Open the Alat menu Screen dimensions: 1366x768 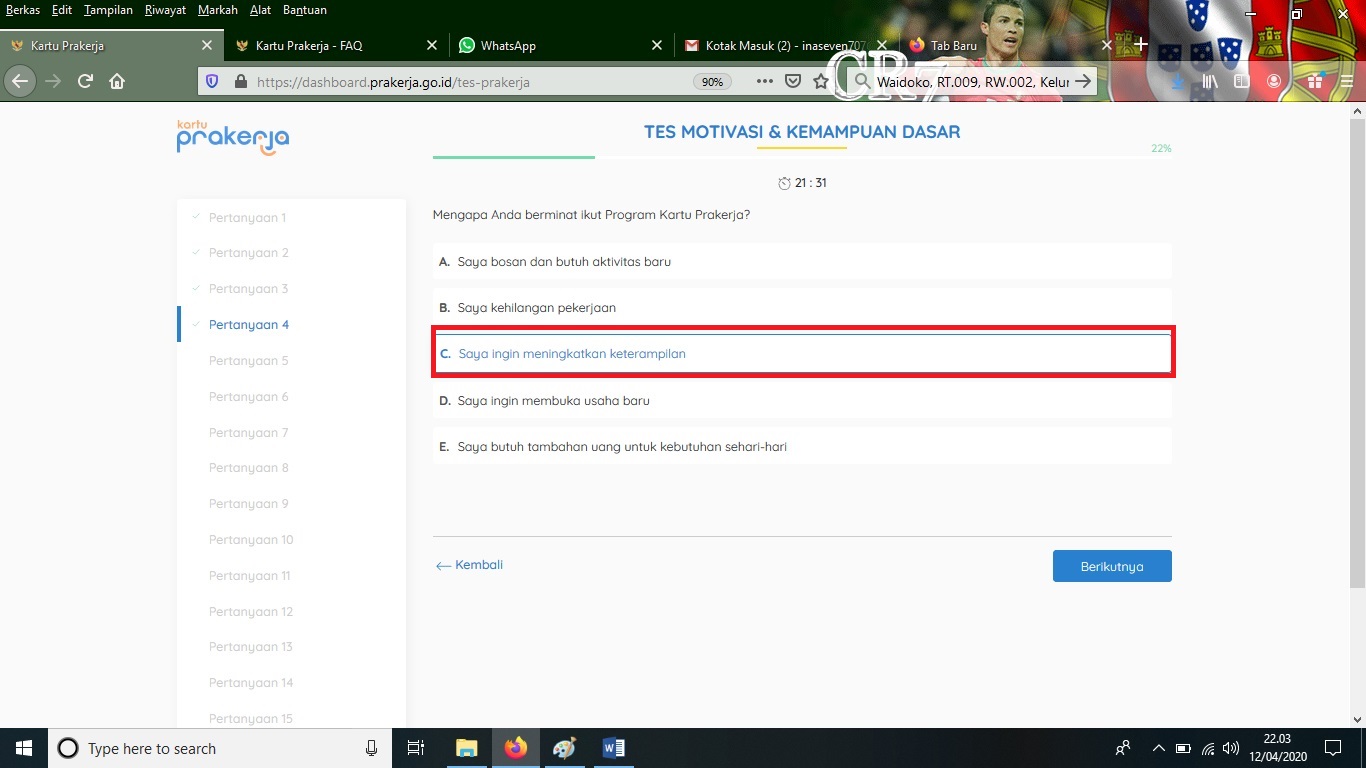260,10
